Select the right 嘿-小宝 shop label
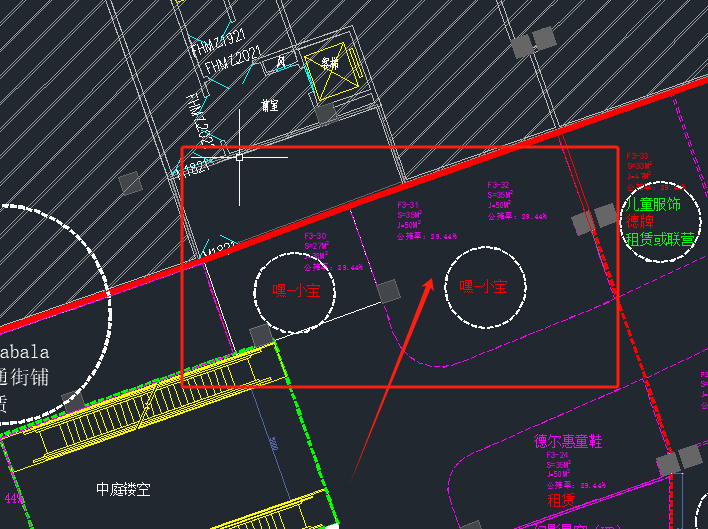This screenshot has width=708, height=529. (x=483, y=287)
